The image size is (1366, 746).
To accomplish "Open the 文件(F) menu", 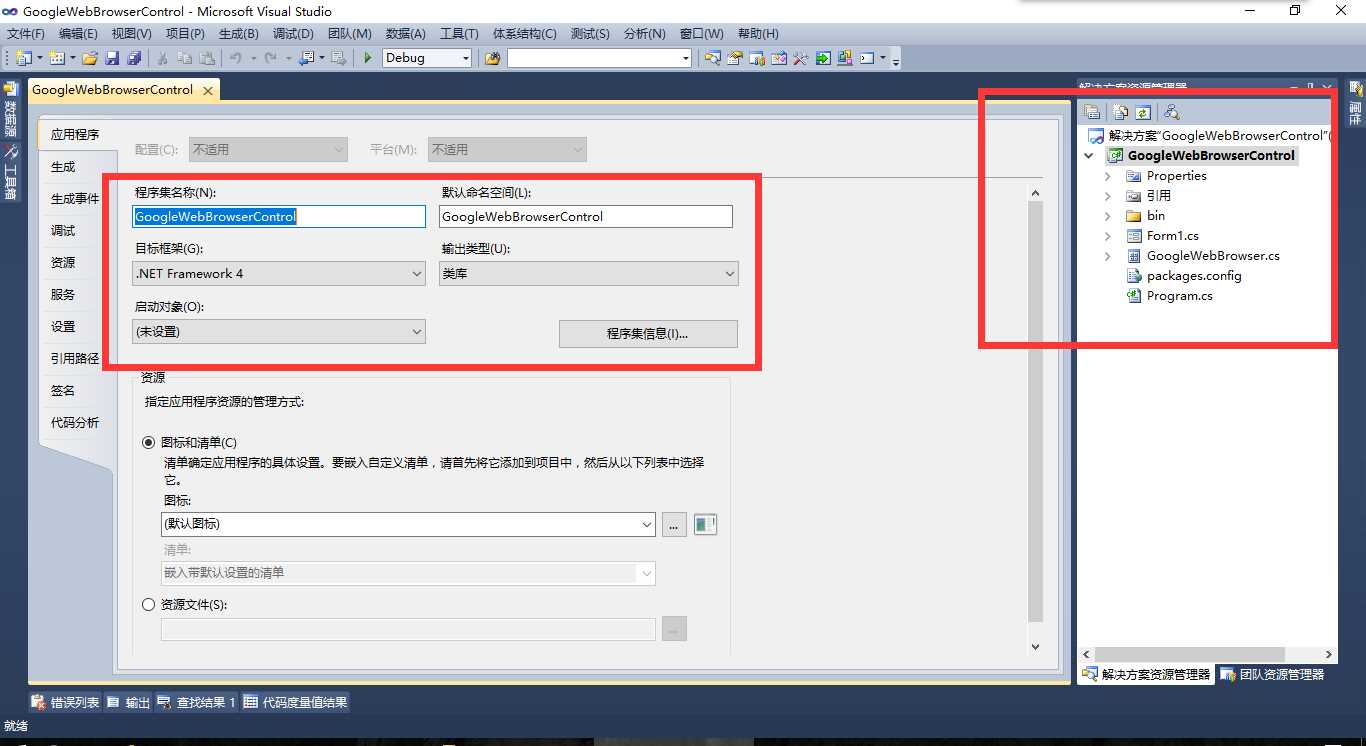I will 26,34.
